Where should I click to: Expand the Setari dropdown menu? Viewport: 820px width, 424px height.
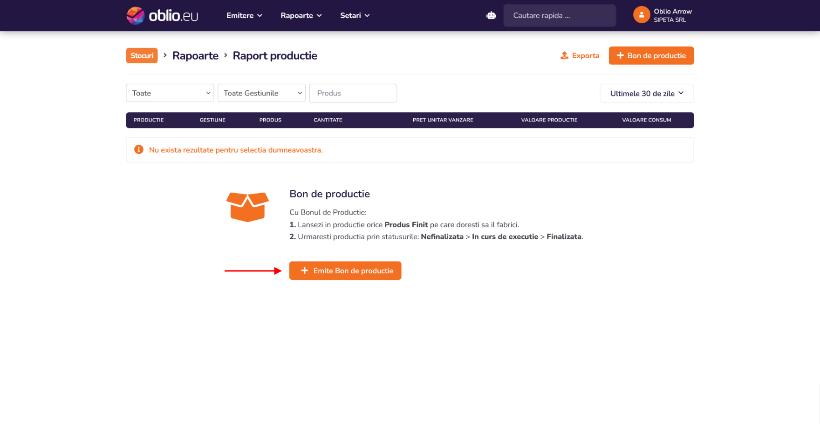(355, 16)
